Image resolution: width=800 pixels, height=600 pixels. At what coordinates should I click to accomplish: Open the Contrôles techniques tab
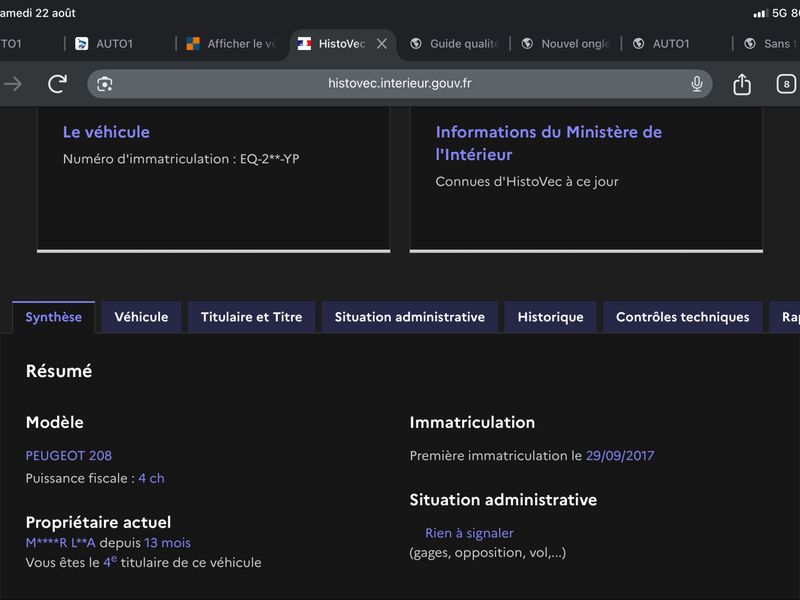683,317
